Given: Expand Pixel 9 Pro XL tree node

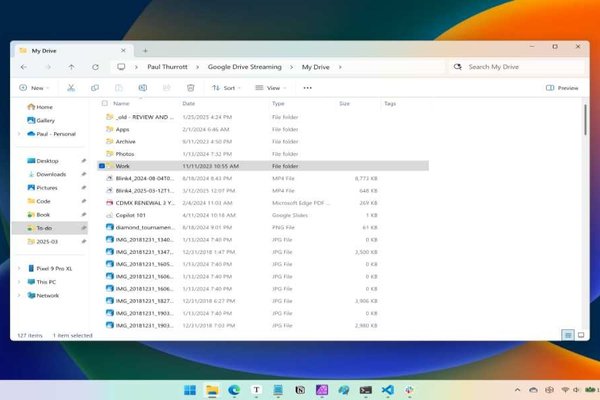Looking at the screenshot, I should [19, 269].
